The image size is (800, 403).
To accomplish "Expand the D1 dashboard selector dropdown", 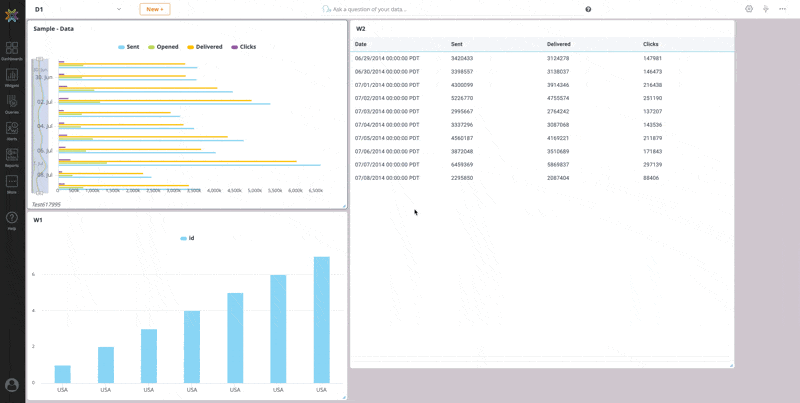I will [119, 9].
